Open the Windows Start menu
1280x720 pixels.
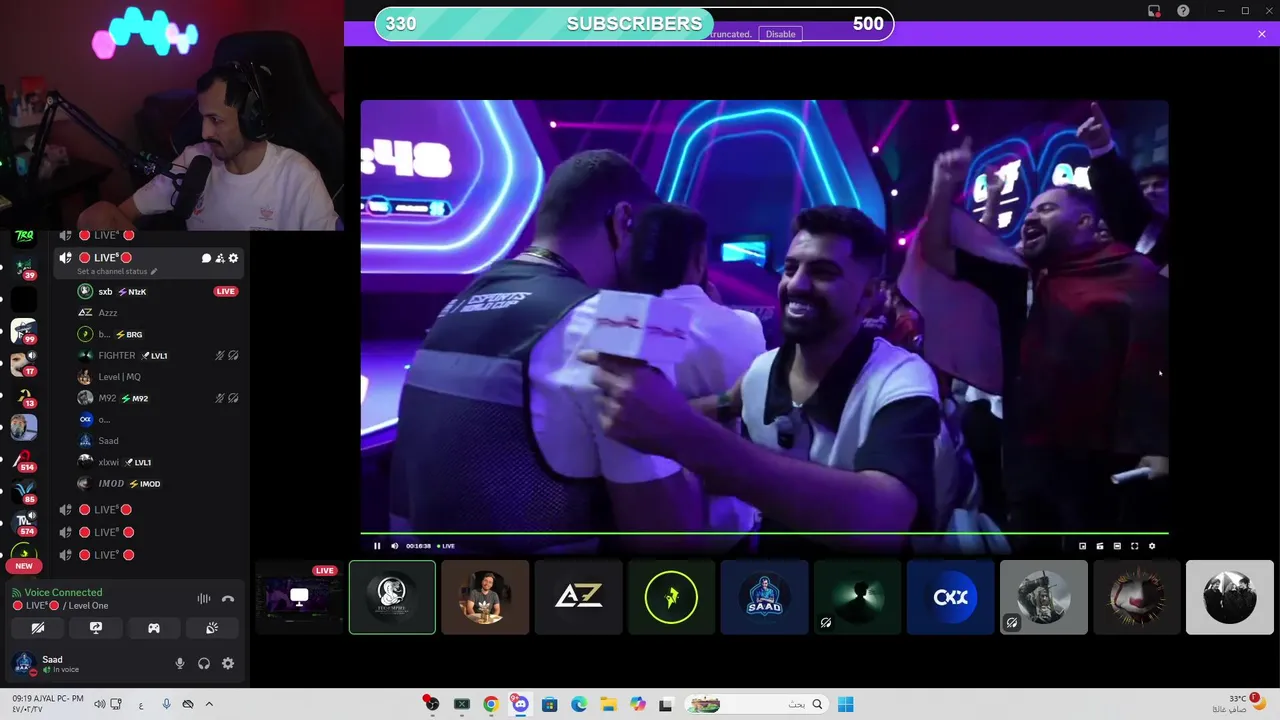tap(846, 704)
